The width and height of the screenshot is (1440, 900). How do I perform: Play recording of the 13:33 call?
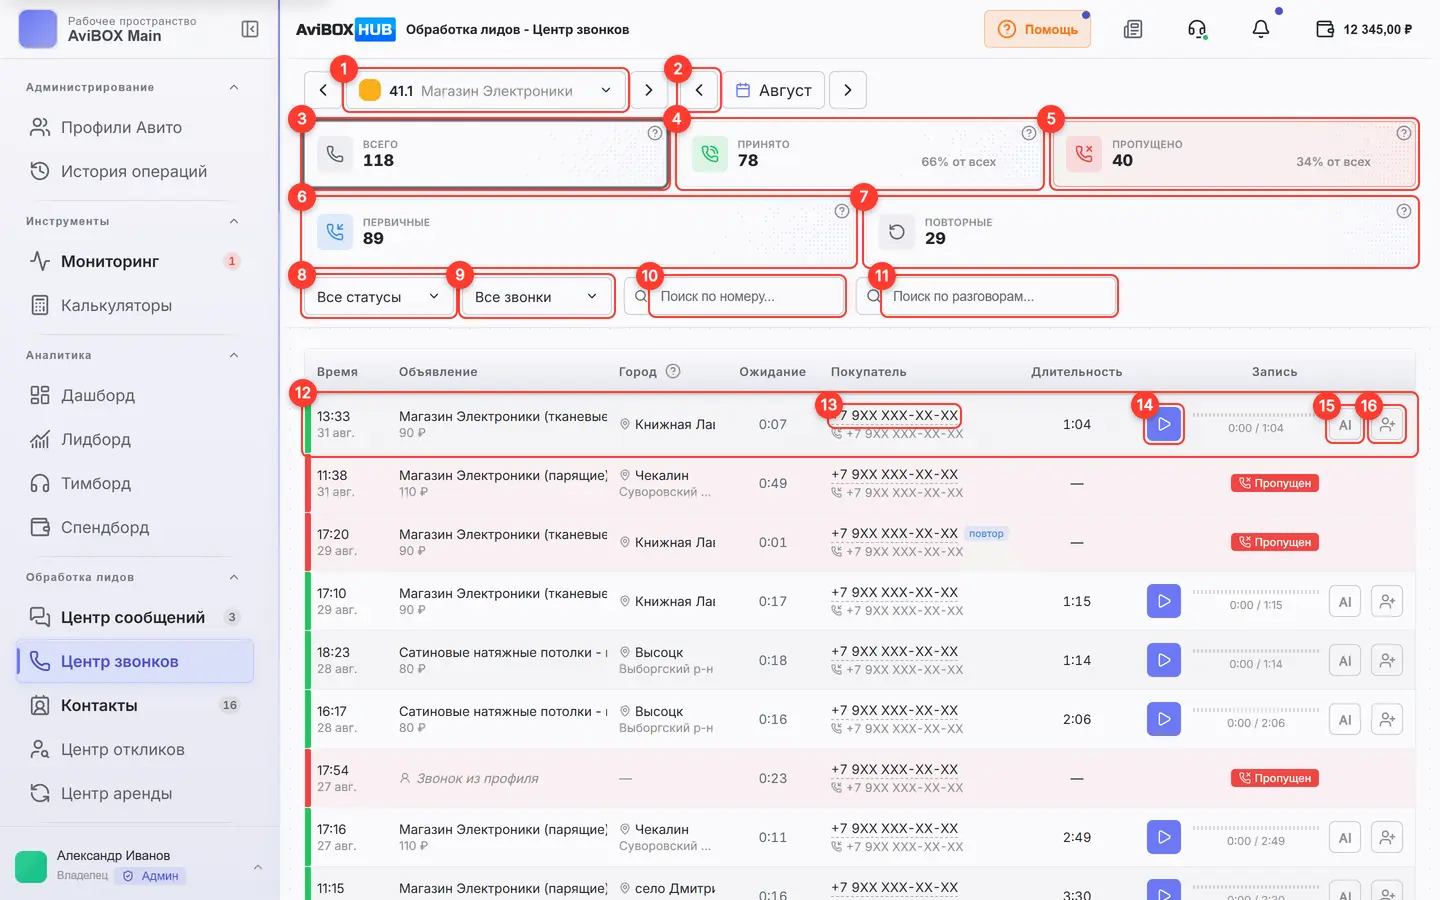pos(1164,424)
